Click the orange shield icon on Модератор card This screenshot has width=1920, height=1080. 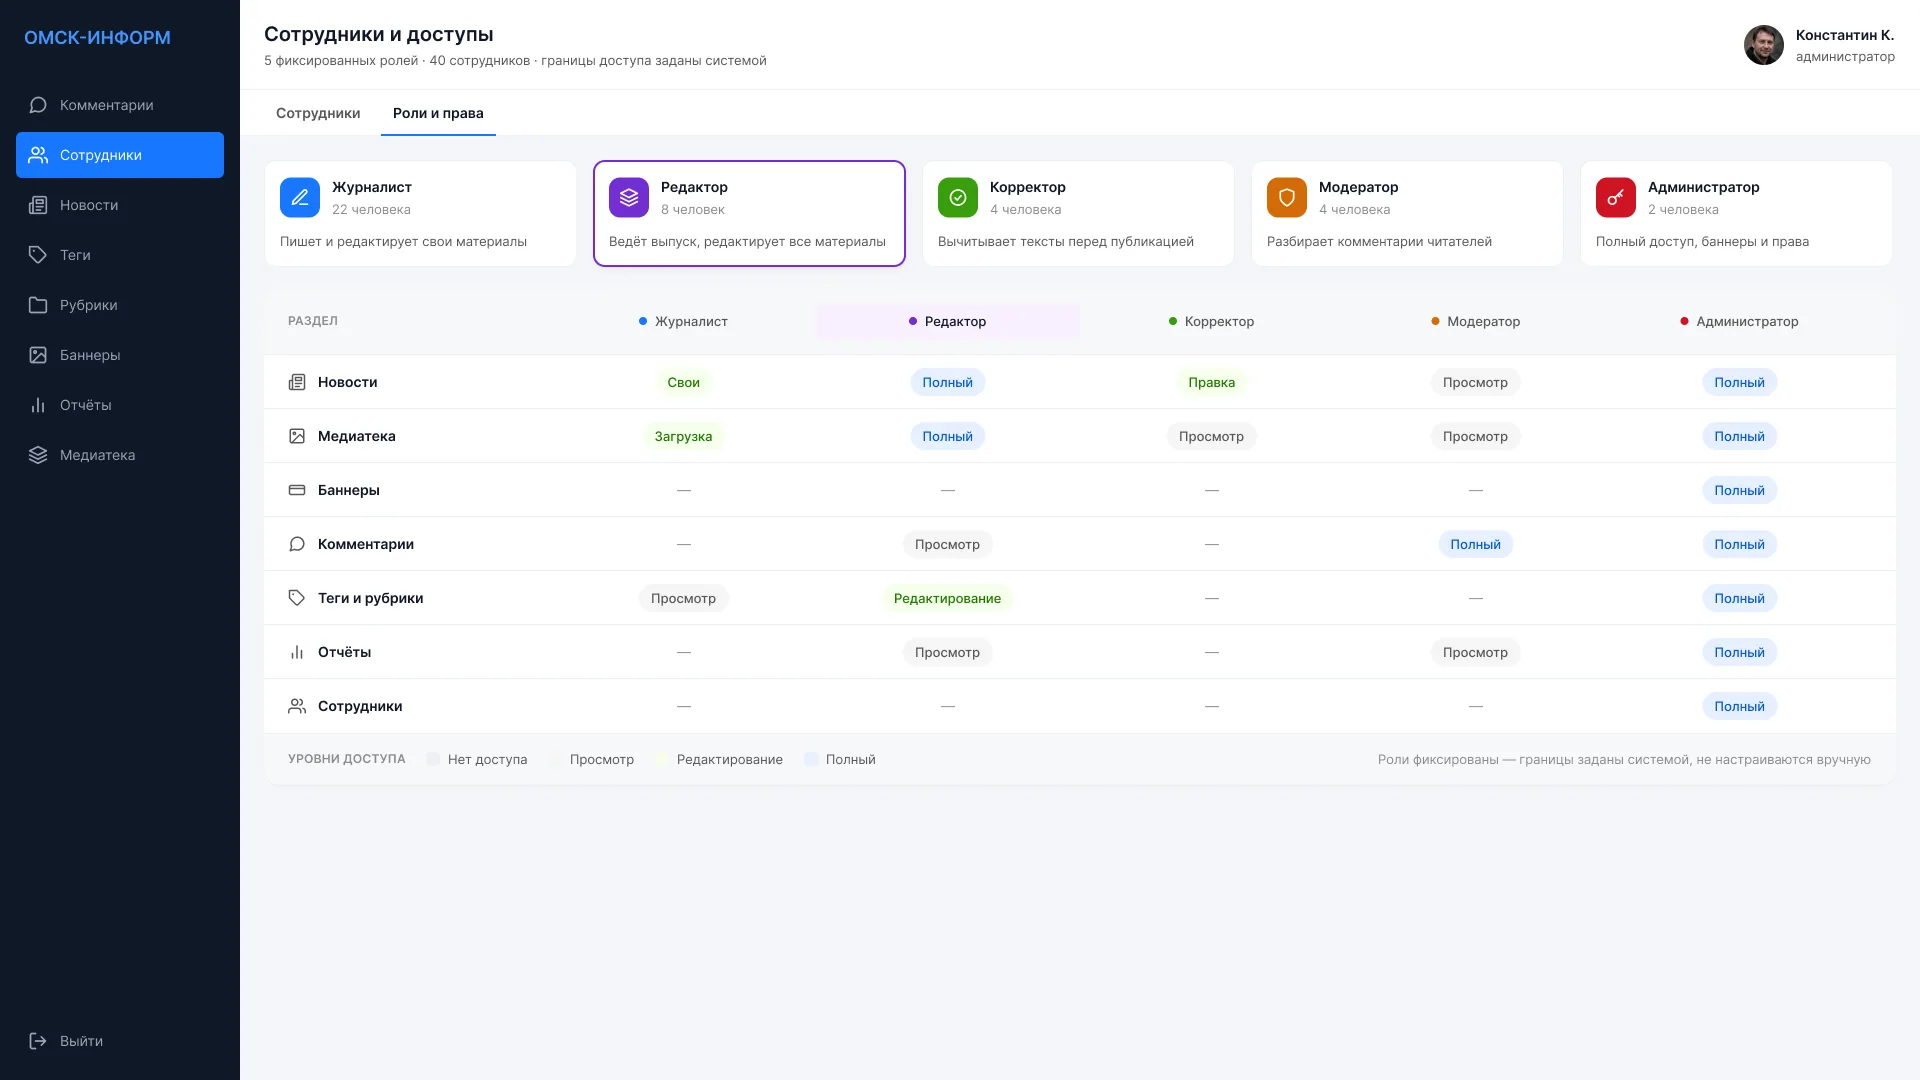(x=1287, y=198)
